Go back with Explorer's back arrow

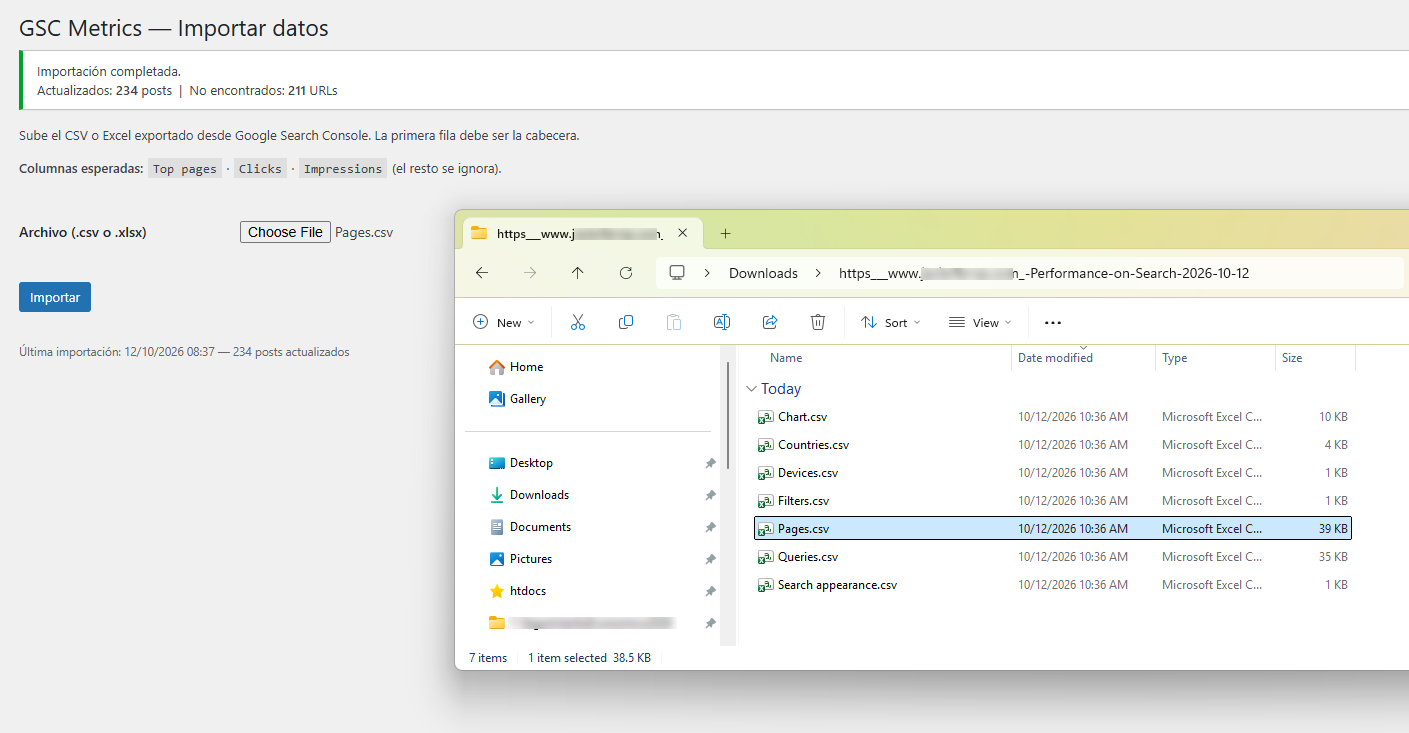[x=482, y=273]
